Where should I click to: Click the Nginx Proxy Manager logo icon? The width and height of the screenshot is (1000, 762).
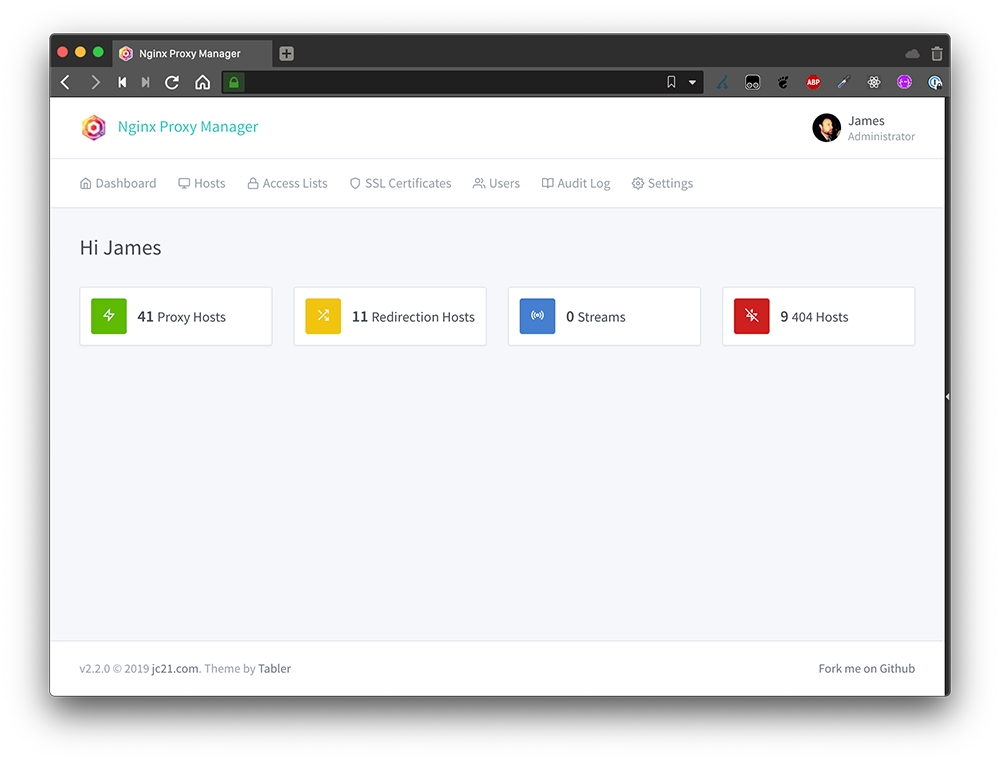tap(93, 127)
